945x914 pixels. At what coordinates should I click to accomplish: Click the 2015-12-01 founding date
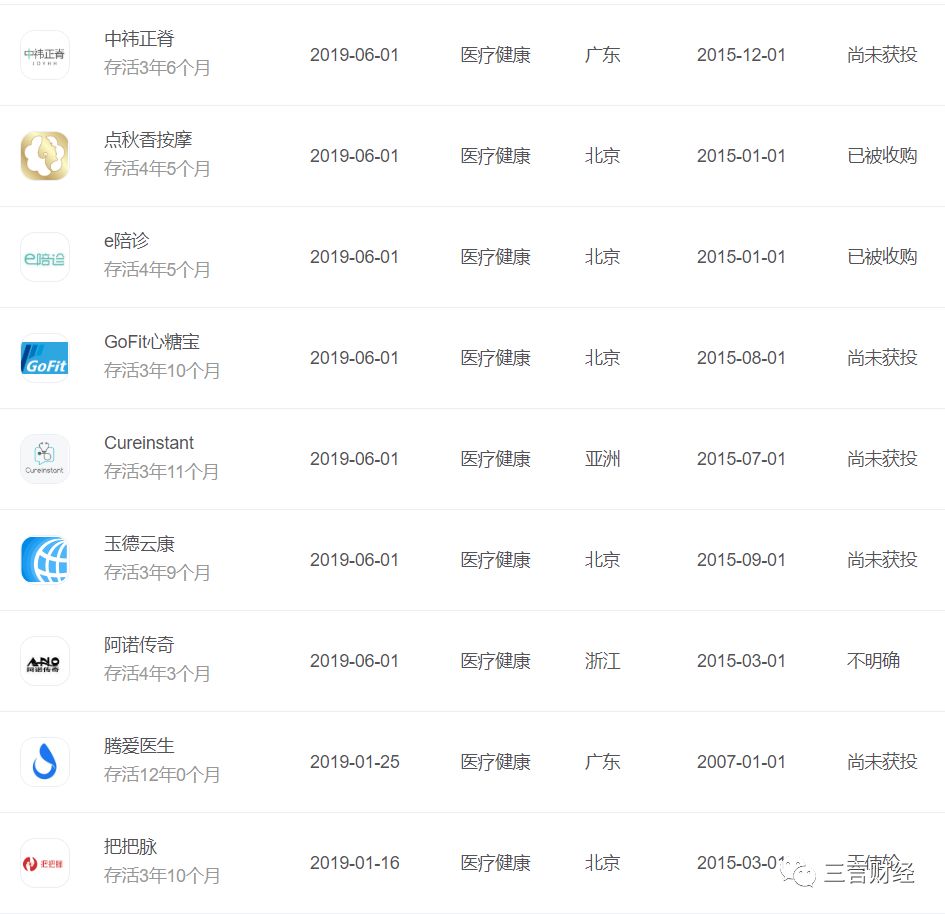click(741, 55)
